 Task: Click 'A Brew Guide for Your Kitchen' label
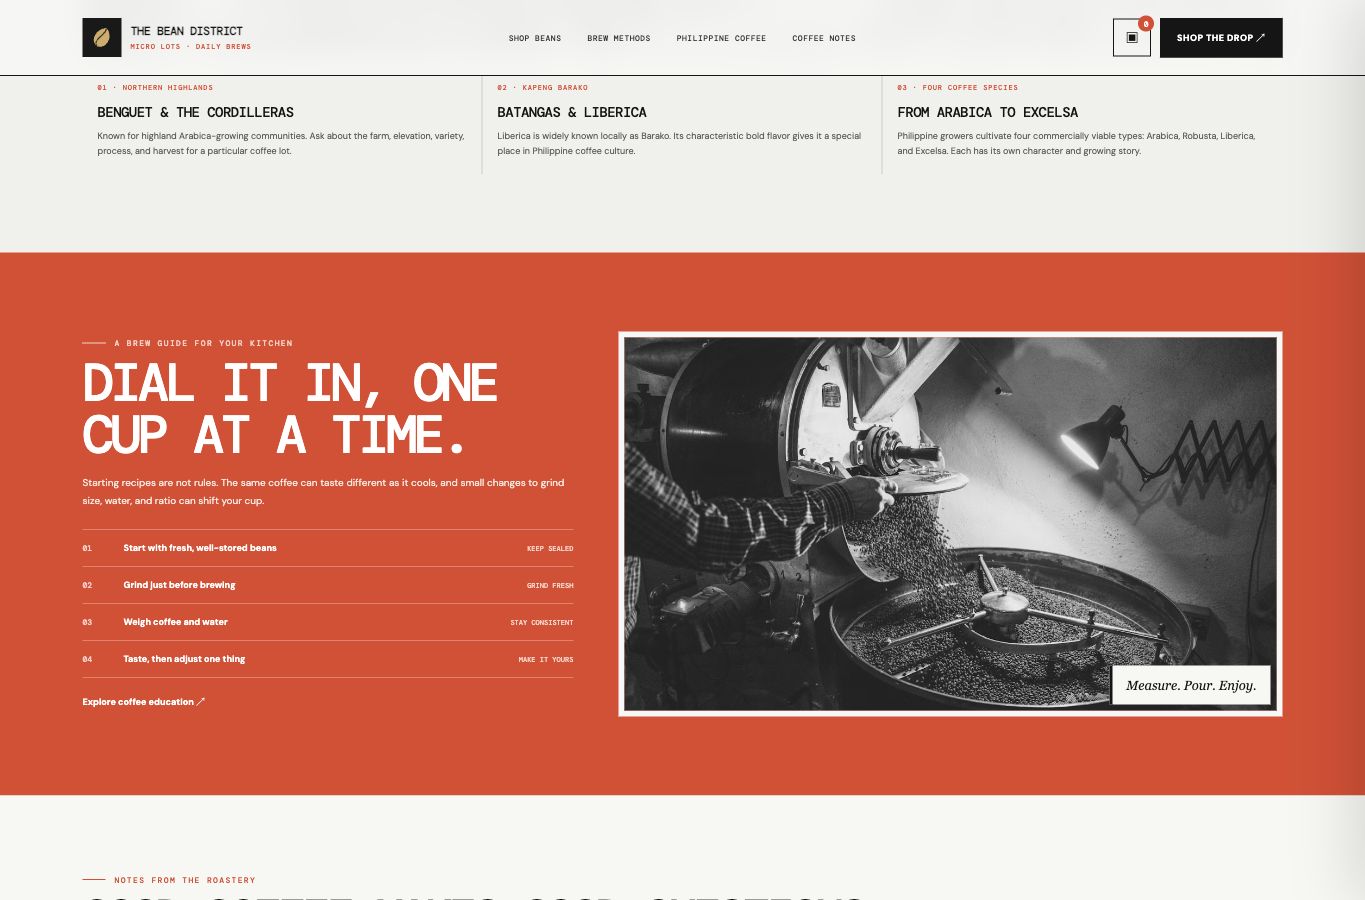[203, 343]
